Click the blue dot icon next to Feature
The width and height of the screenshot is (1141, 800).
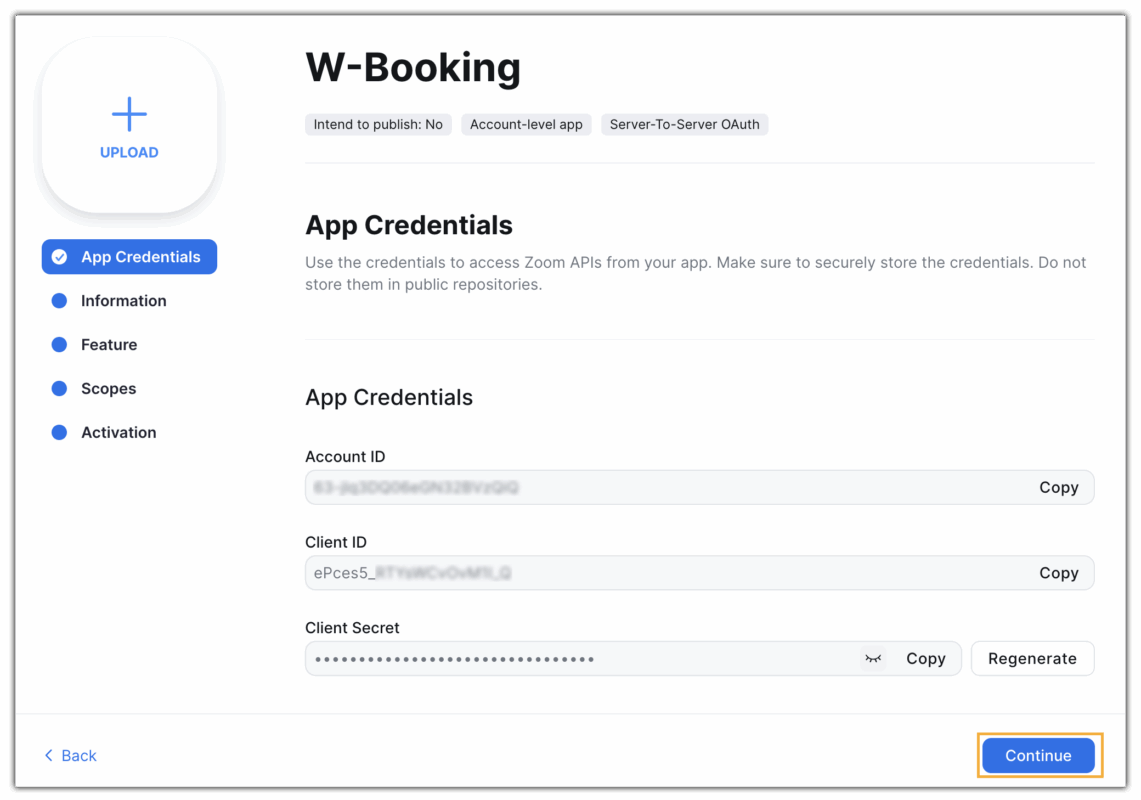[x=61, y=344]
